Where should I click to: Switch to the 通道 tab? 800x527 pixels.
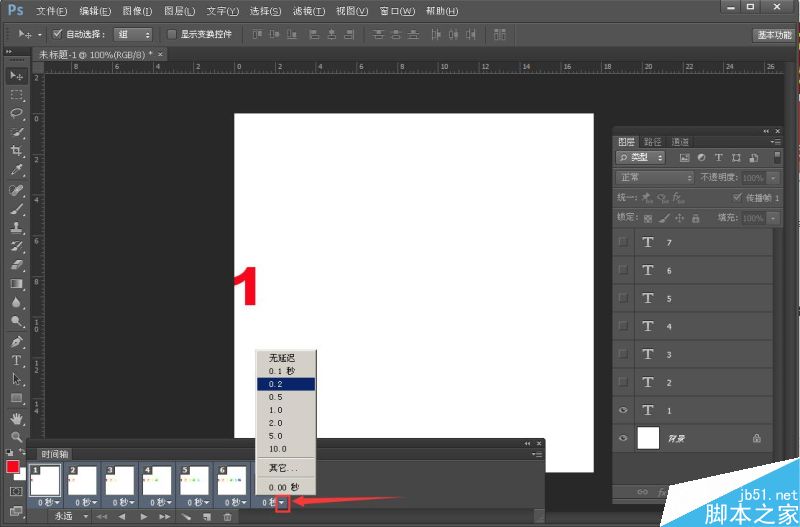[680, 142]
